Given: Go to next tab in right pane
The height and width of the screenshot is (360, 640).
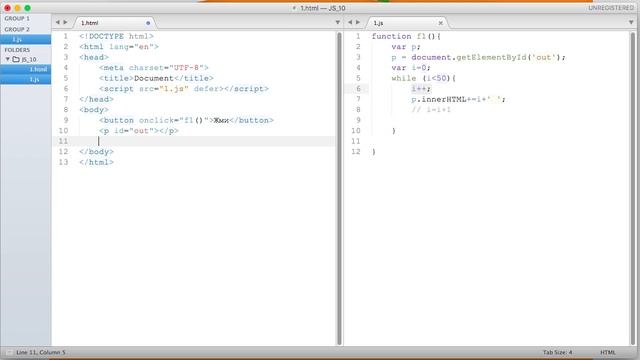Looking at the screenshot, I should pos(358,22).
